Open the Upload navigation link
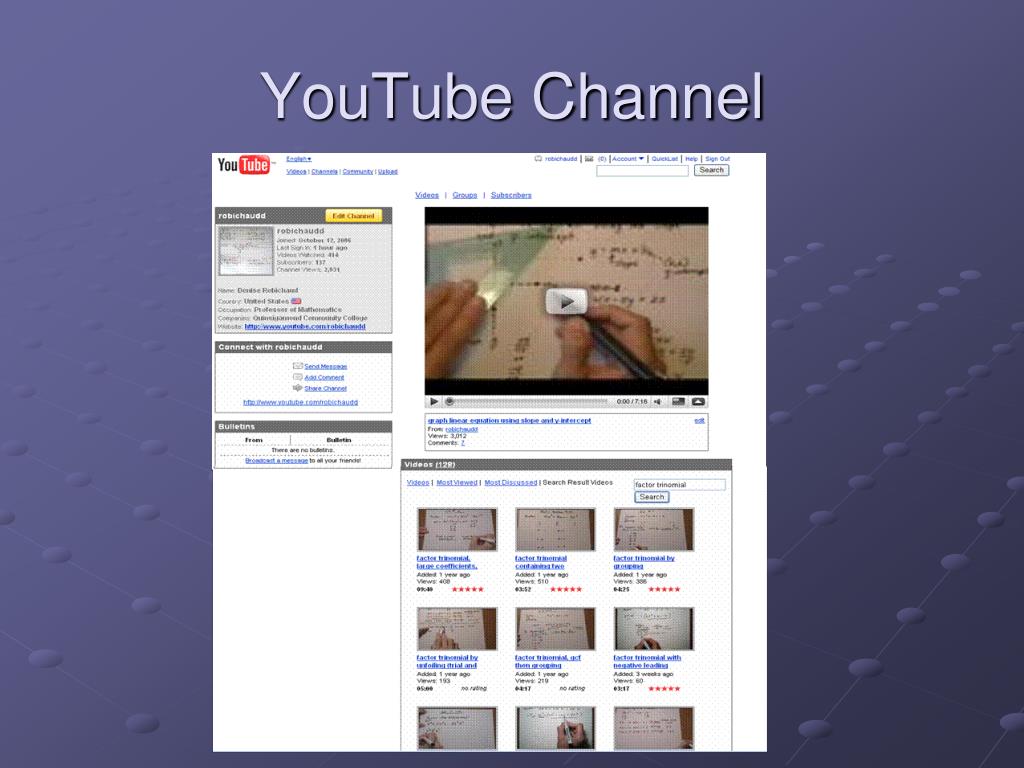Image resolution: width=1024 pixels, height=768 pixels. (388, 172)
